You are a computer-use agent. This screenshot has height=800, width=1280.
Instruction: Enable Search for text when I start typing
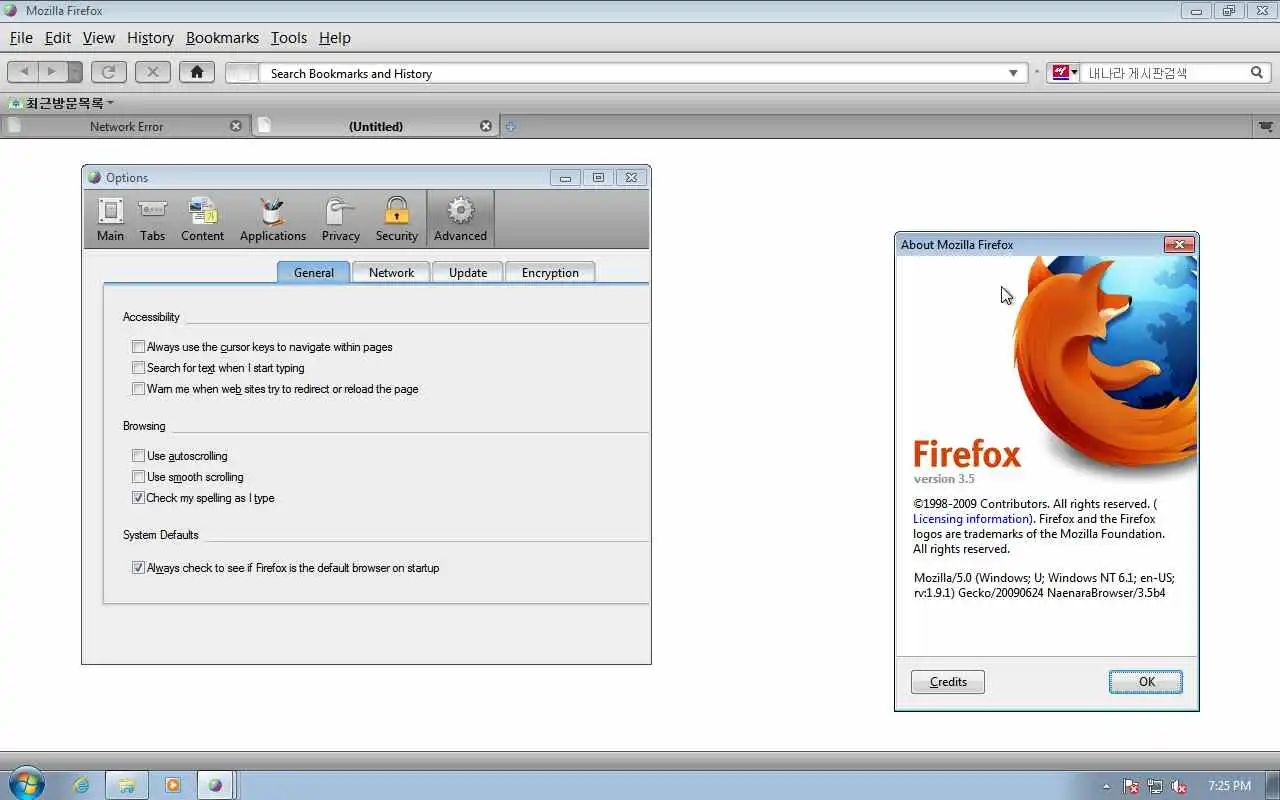coord(138,368)
